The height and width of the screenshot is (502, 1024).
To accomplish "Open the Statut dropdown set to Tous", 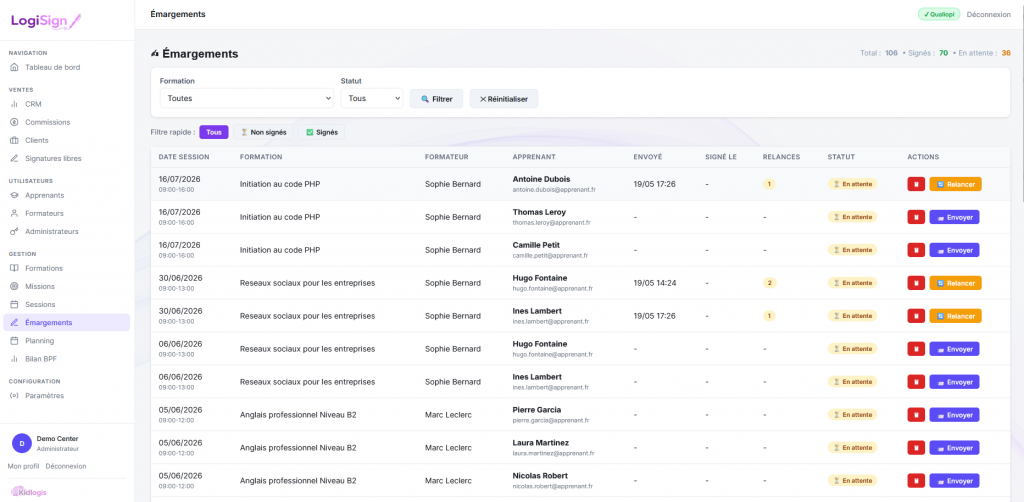I will pos(372,99).
